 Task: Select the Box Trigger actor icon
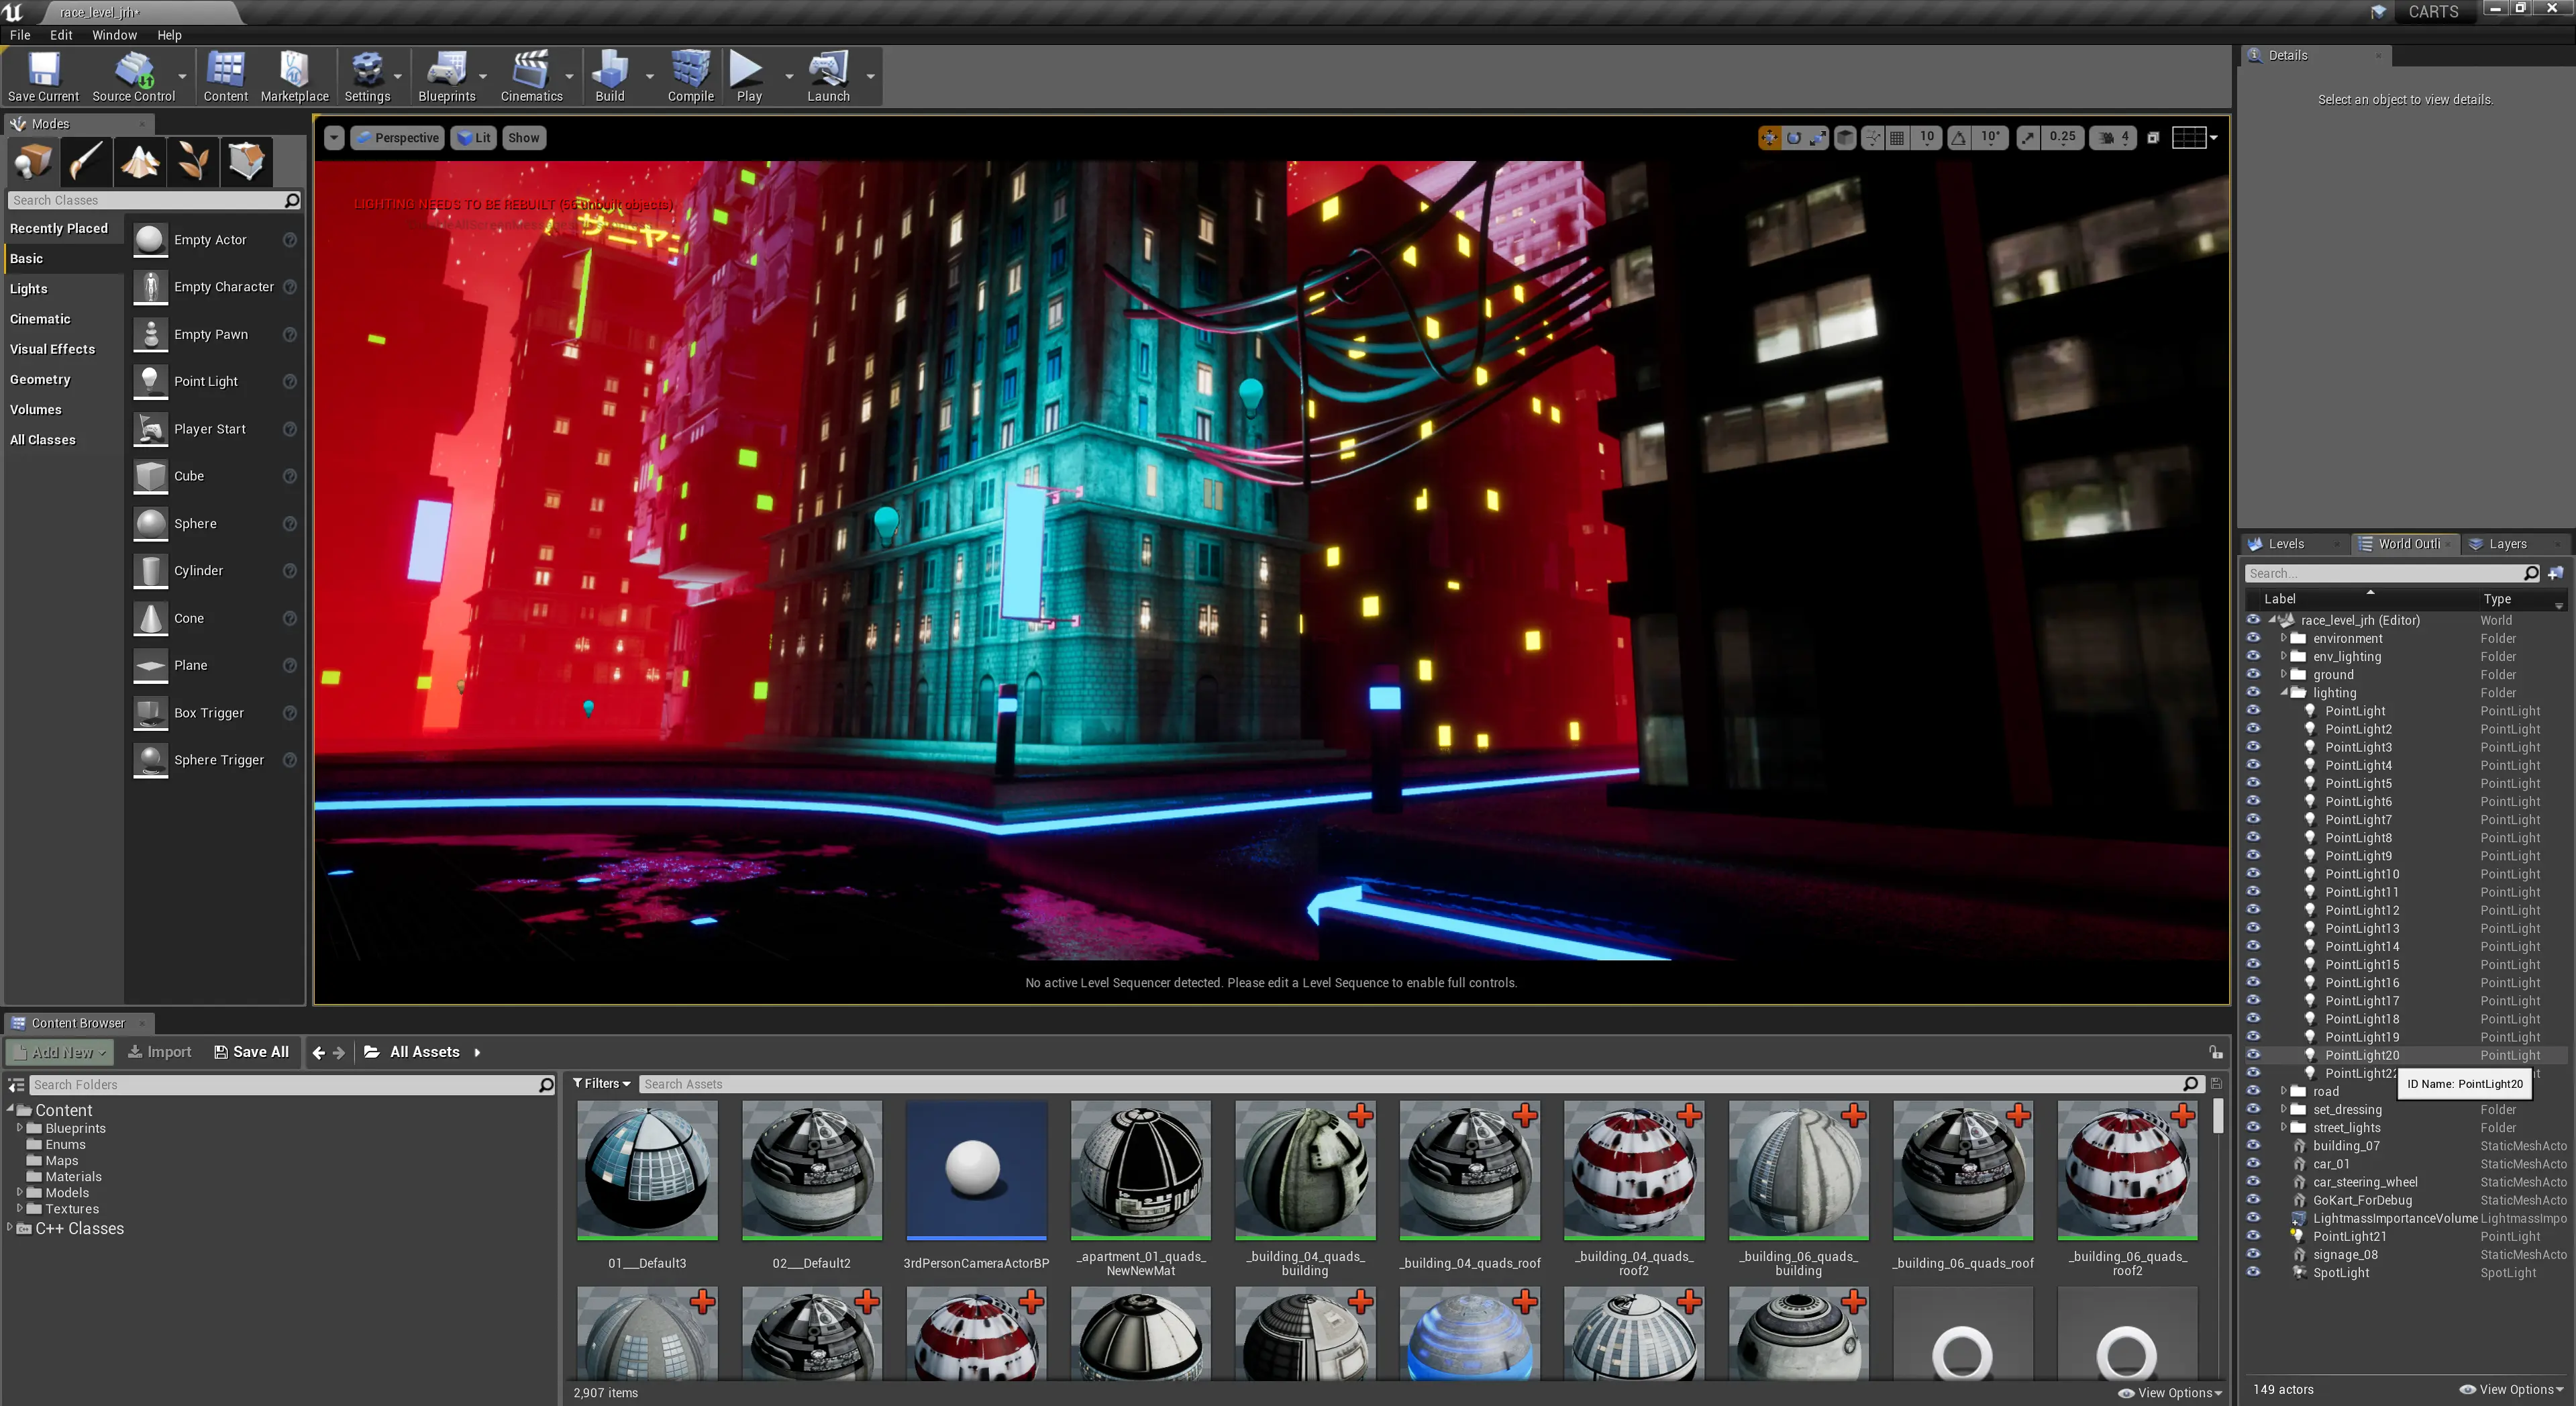pos(150,713)
